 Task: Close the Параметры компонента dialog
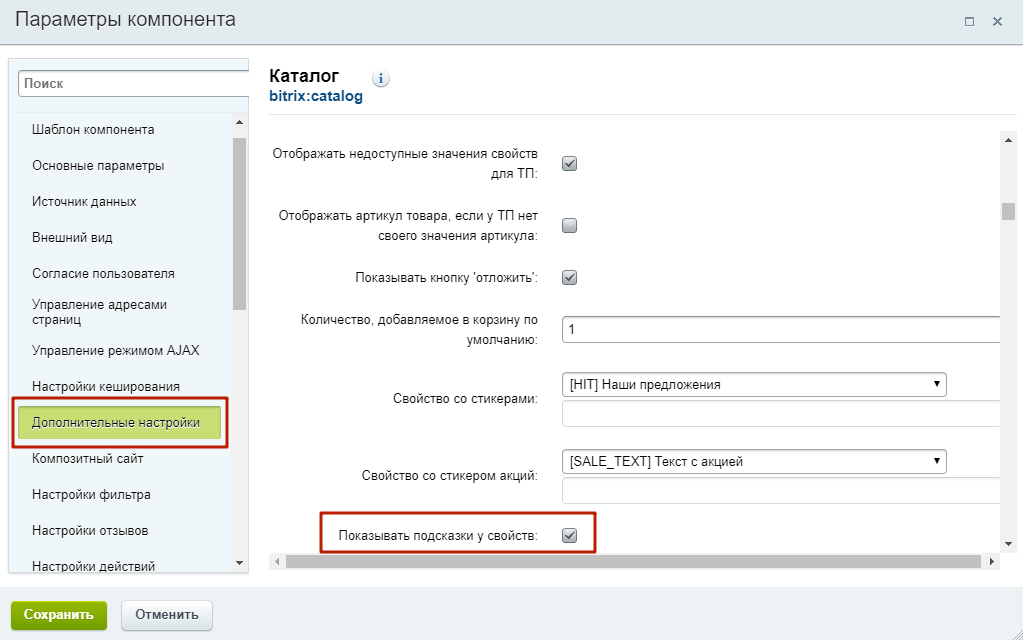click(x=997, y=21)
